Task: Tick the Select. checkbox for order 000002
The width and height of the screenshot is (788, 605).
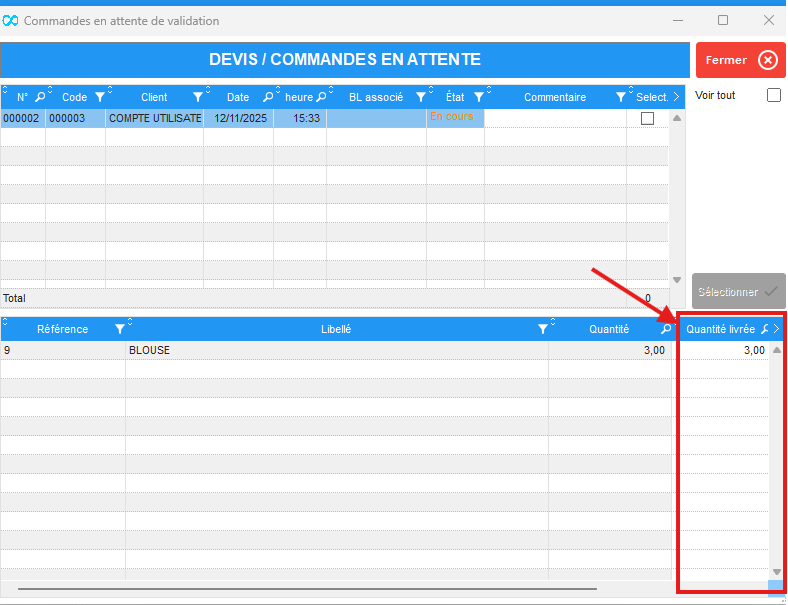Action: pos(647,118)
